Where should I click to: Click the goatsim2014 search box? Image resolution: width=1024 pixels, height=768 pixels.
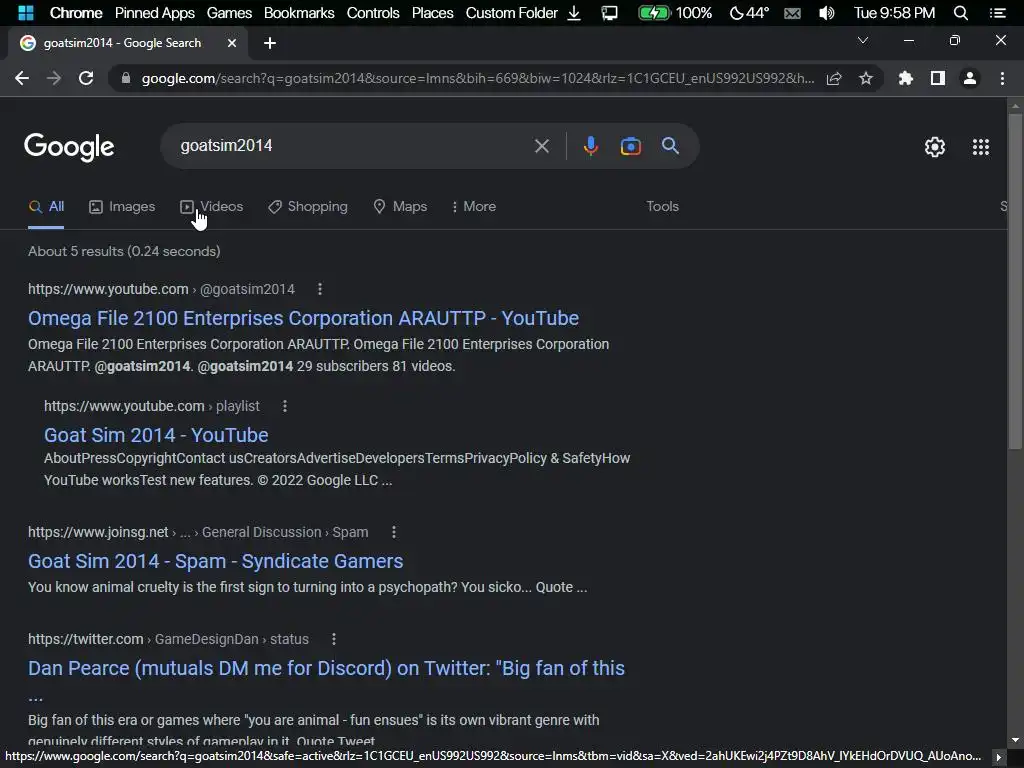click(x=353, y=146)
